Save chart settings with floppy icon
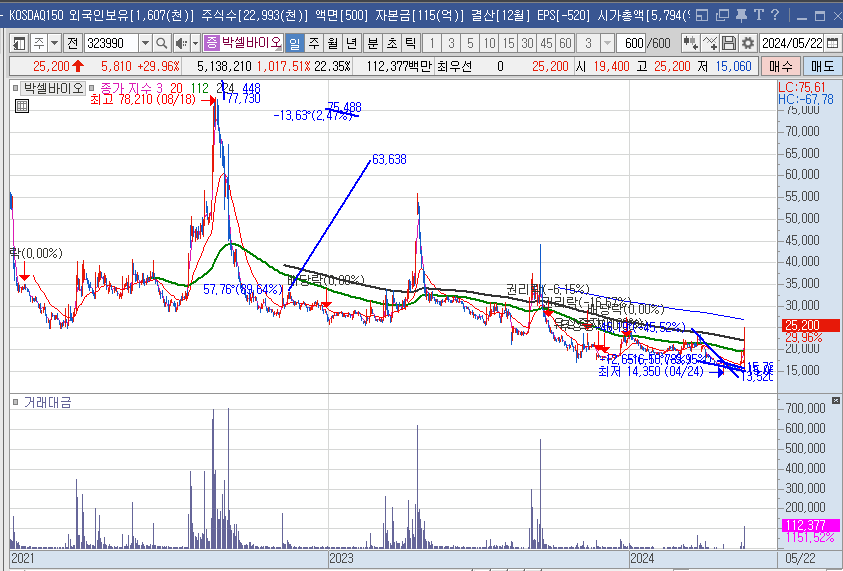Screen dimensions: 843x571 pos(728,42)
